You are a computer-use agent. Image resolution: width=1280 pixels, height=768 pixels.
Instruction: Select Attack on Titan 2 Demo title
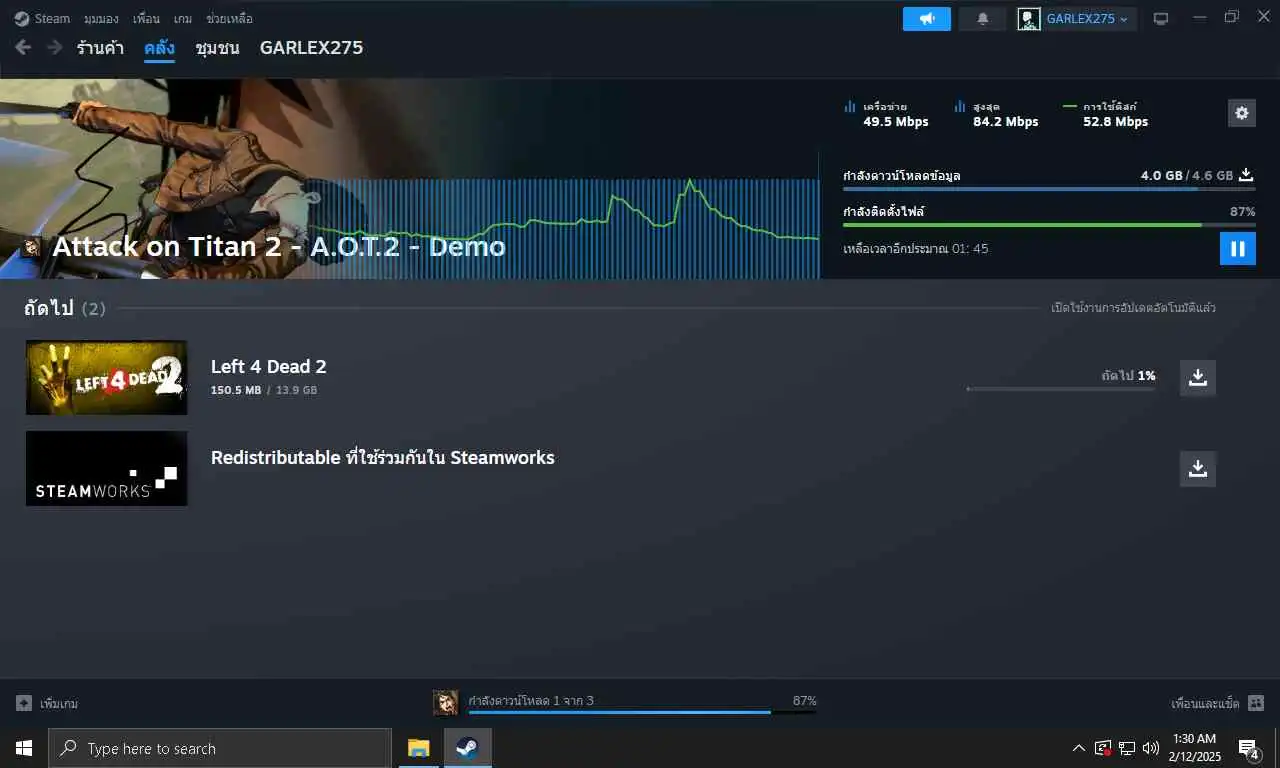tap(278, 246)
